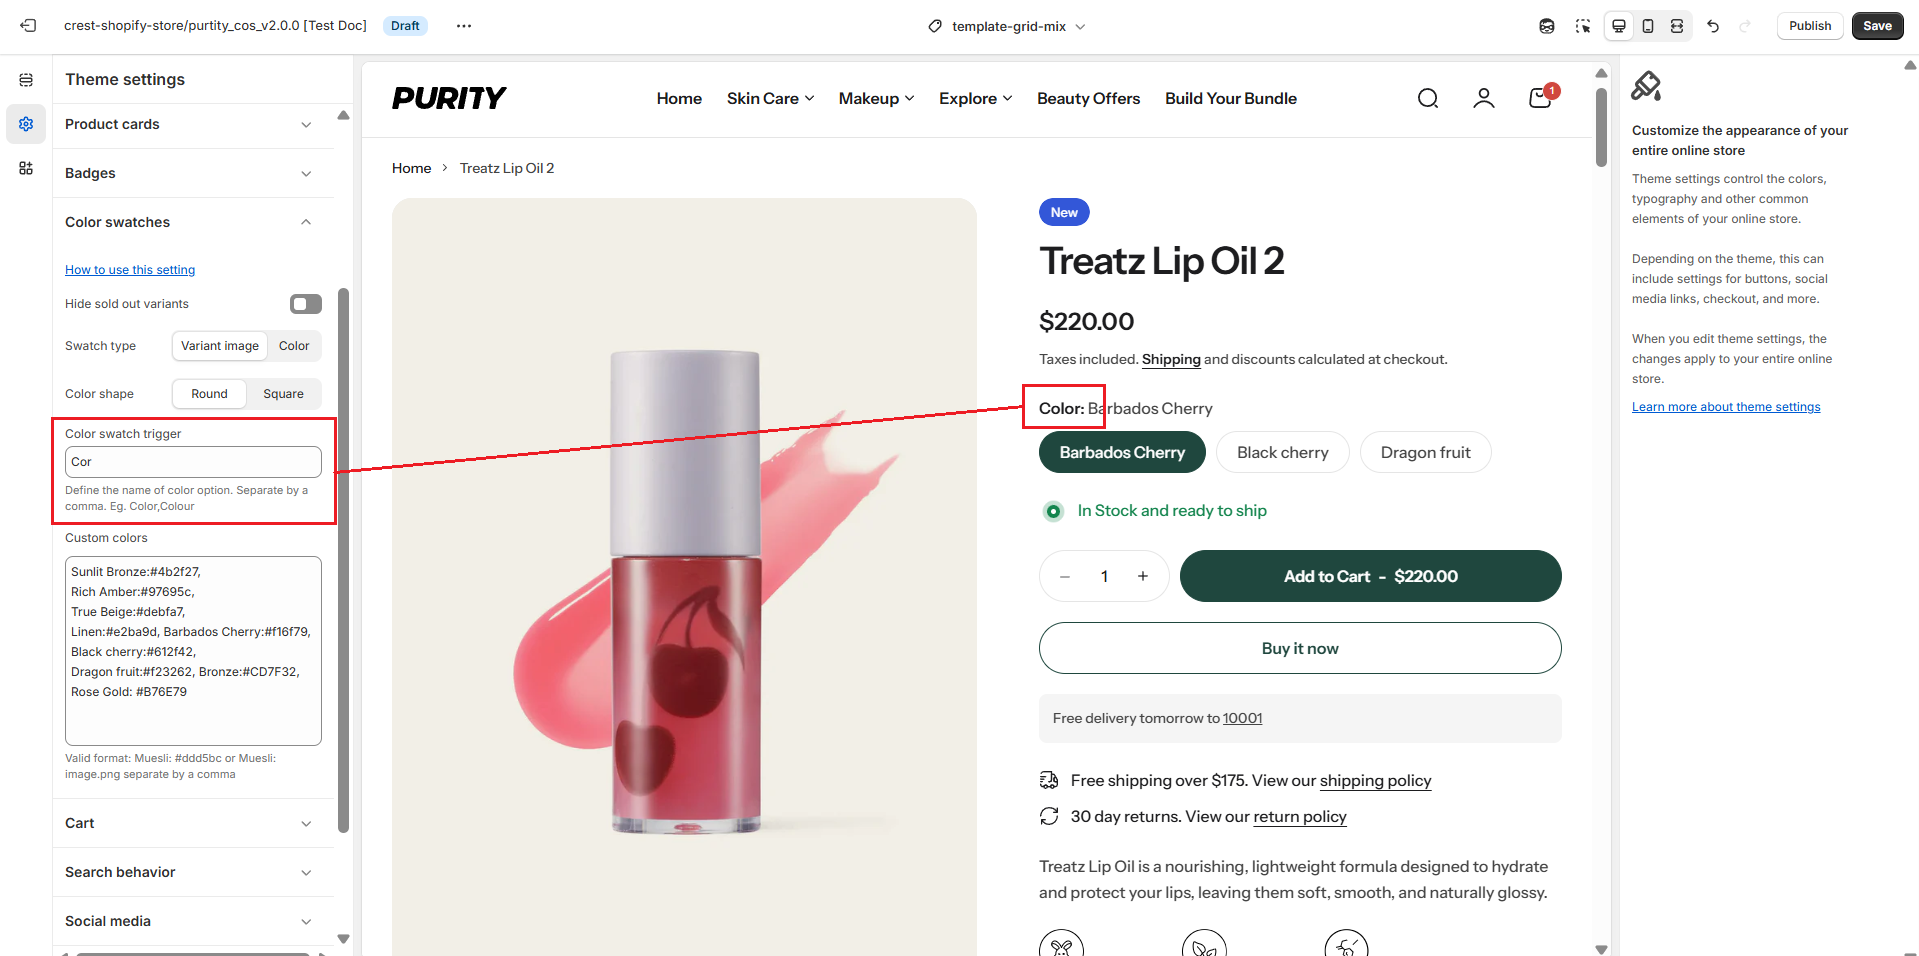Expand the Search behavior section

pos(189,872)
